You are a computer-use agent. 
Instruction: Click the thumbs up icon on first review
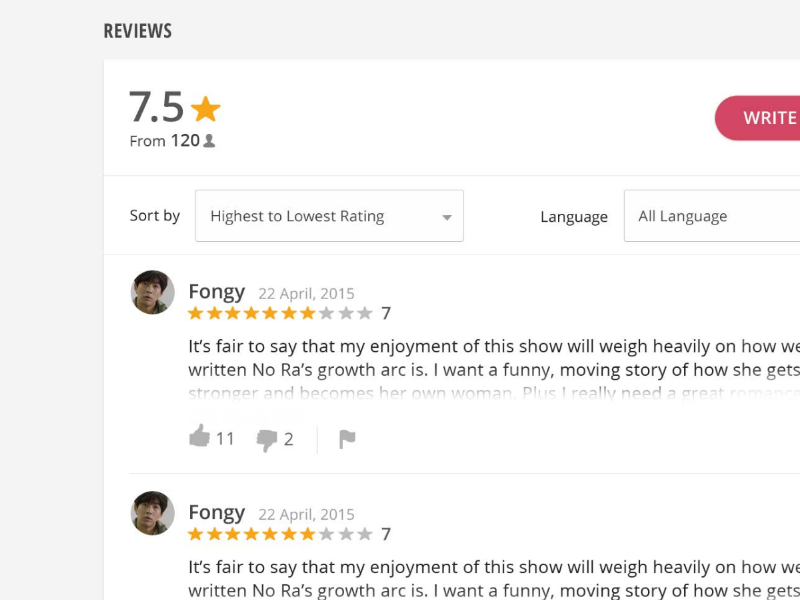pyautogui.click(x=200, y=436)
